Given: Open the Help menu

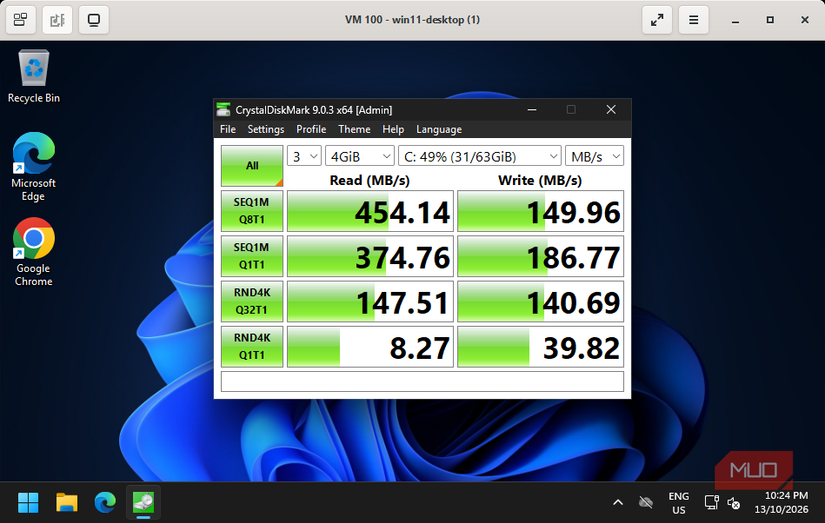Looking at the screenshot, I should [x=393, y=129].
